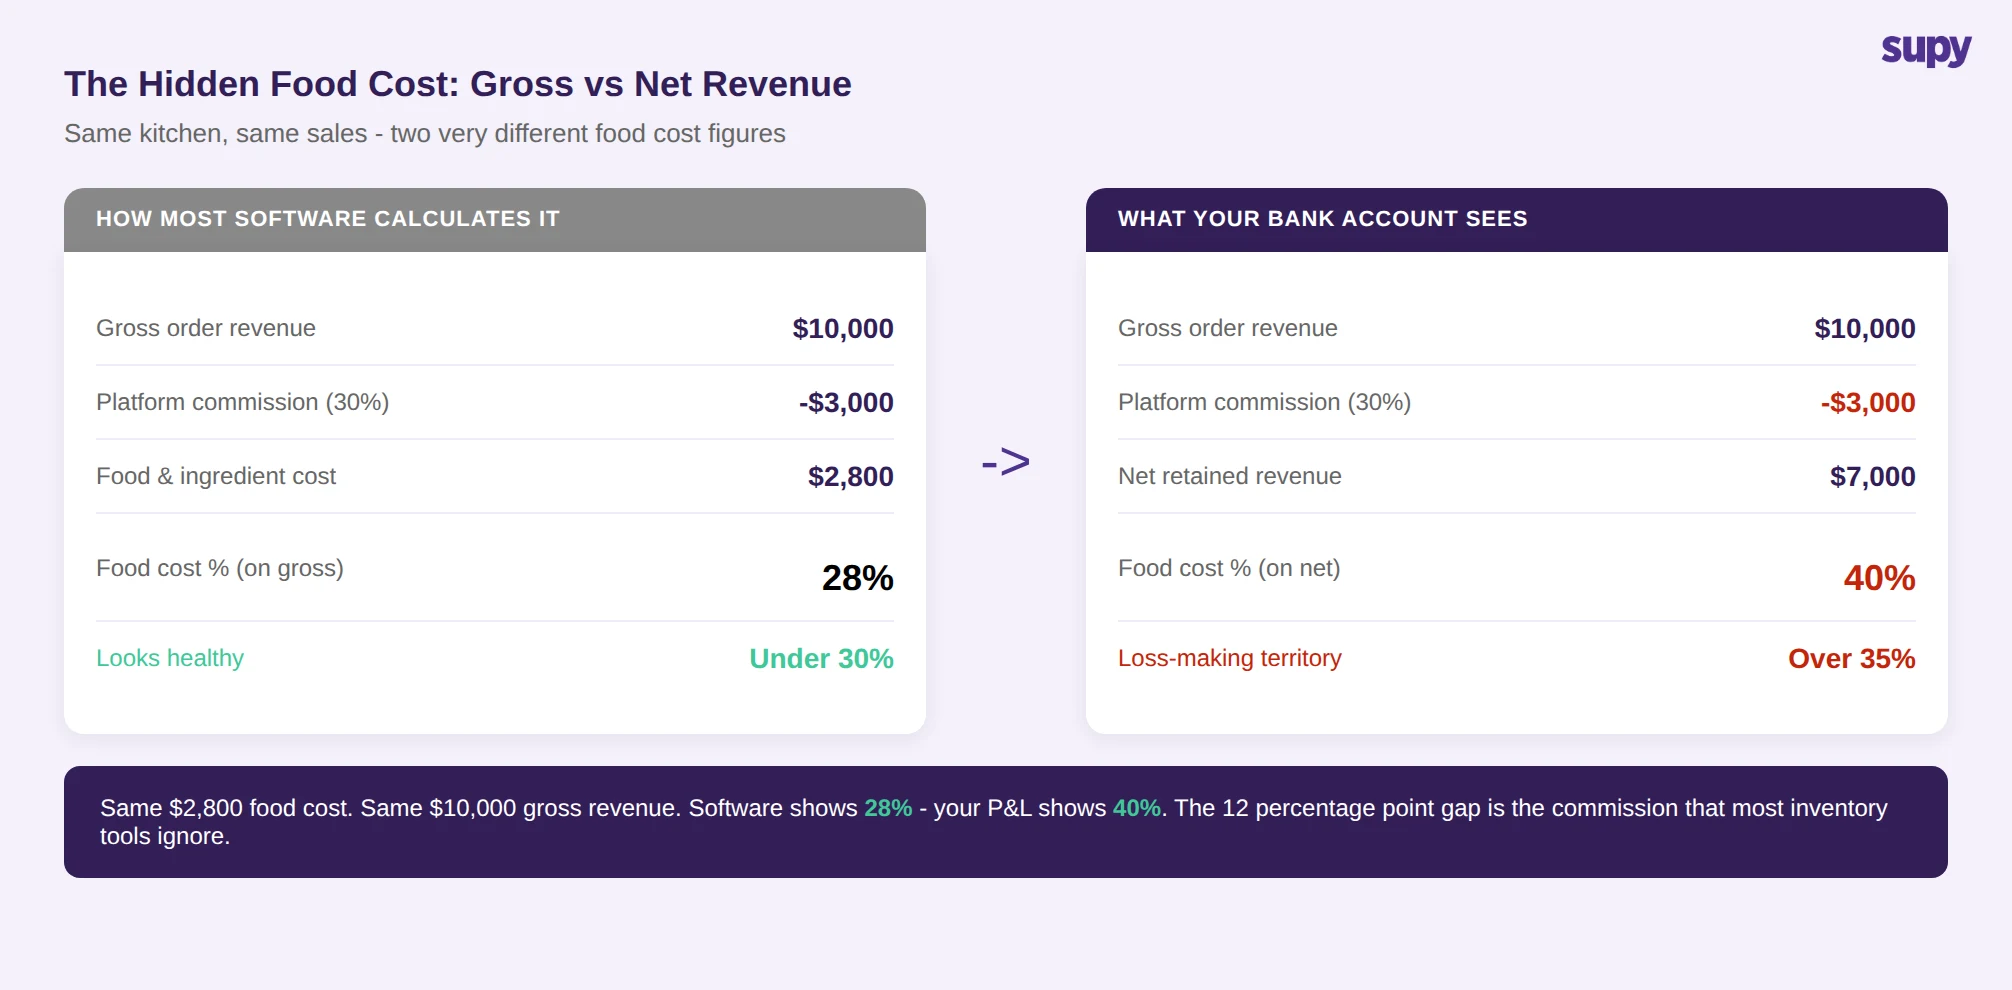
Task: Click -$3,000 value in software card
Action: [846, 402]
